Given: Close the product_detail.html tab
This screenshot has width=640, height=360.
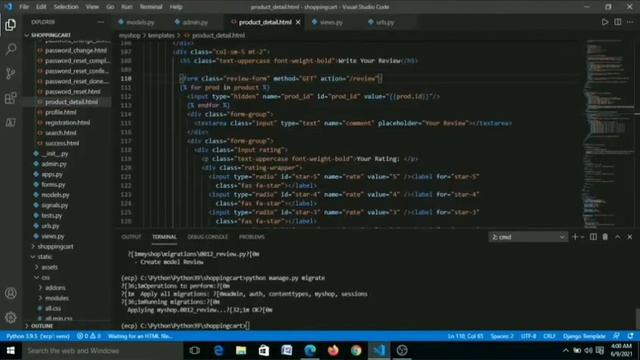Looking at the screenshot, I should click(x=298, y=22).
